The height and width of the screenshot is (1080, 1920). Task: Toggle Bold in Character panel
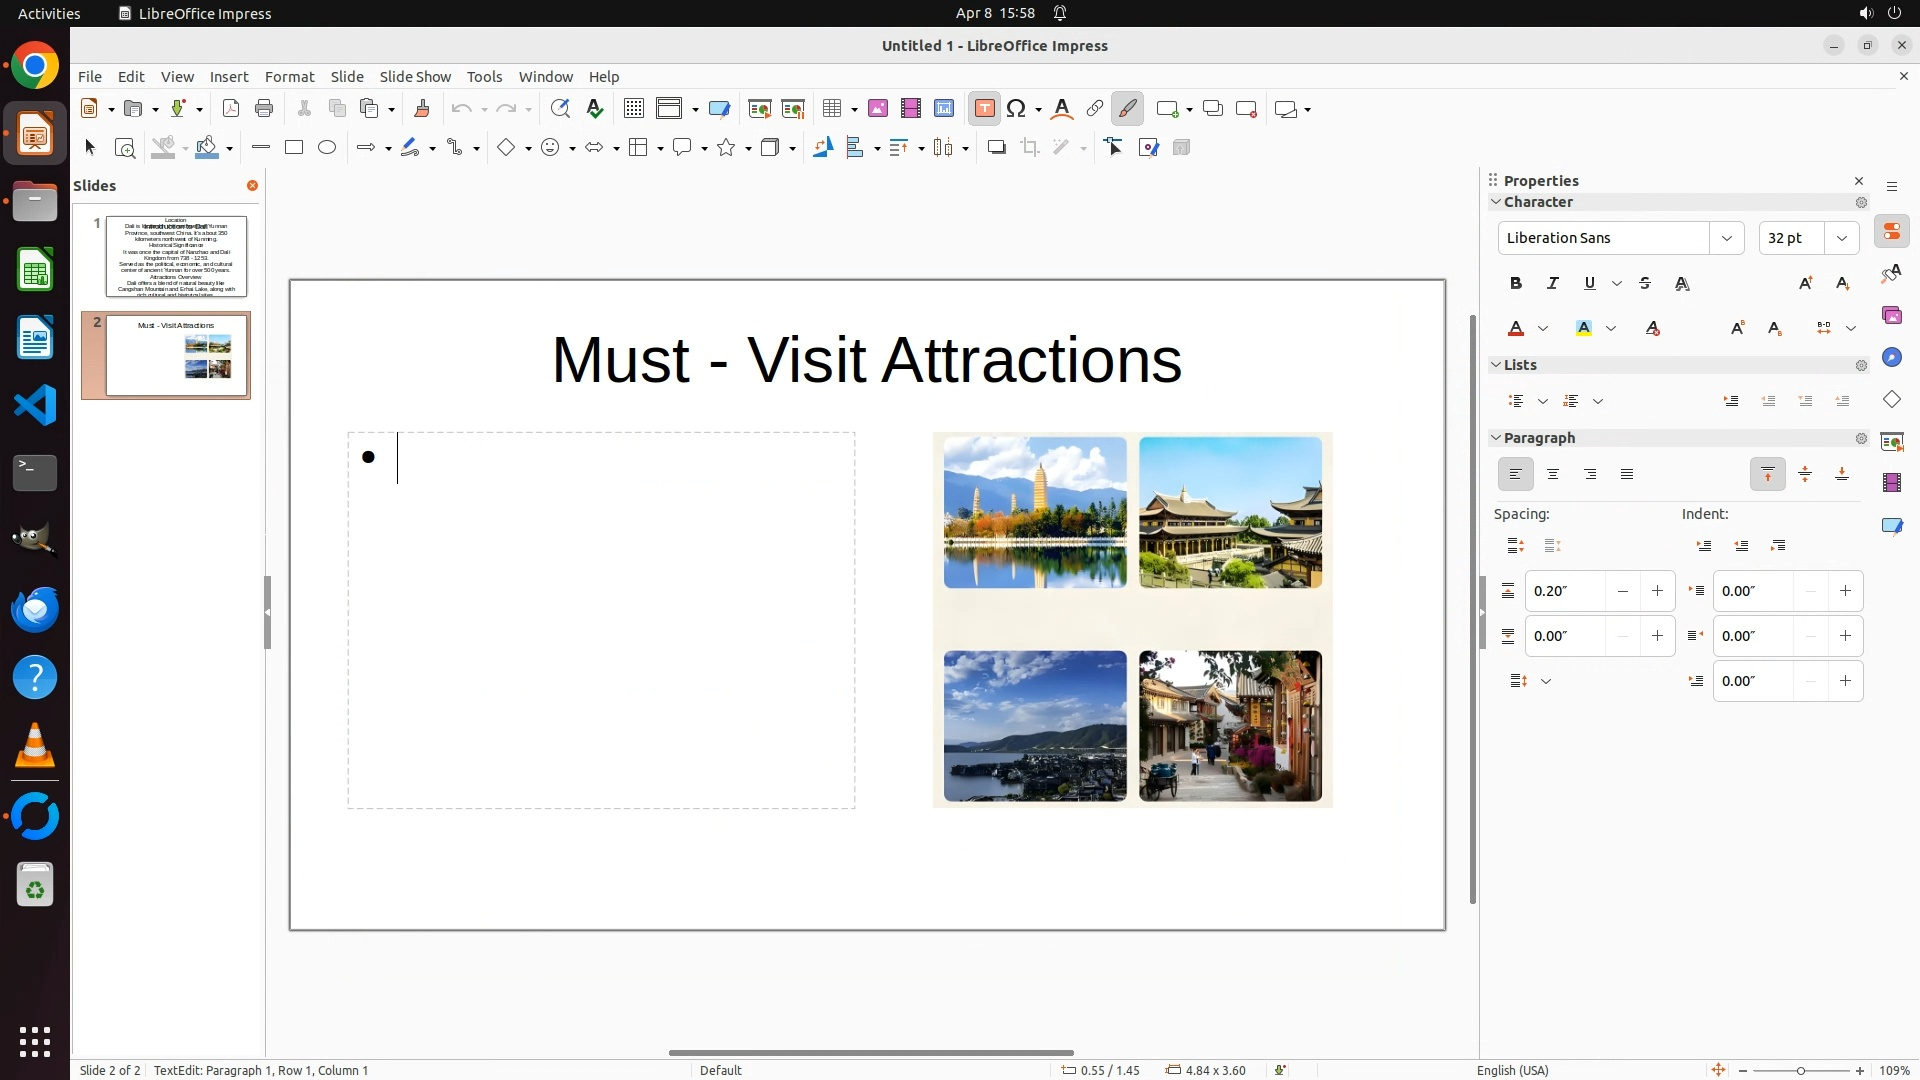[1516, 284]
